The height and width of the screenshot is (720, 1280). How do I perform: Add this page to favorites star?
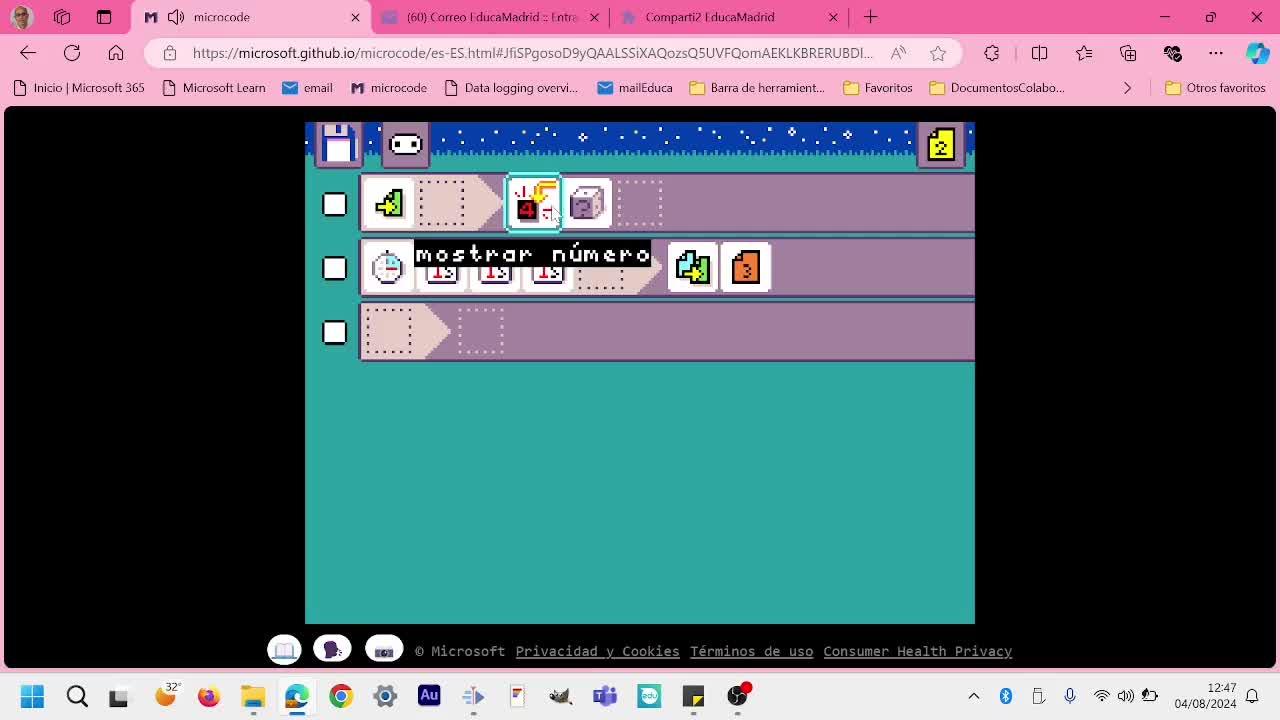point(938,53)
